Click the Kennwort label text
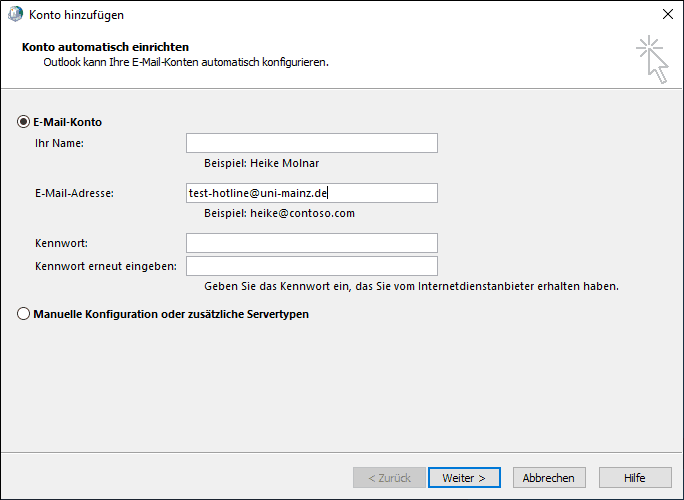This screenshot has height=500, width=684. click(61, 243)
